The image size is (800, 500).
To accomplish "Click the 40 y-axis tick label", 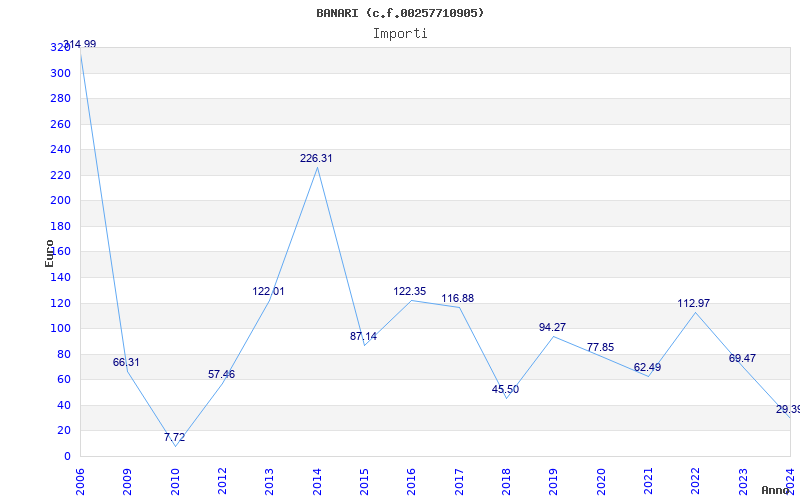I will 64,405.
